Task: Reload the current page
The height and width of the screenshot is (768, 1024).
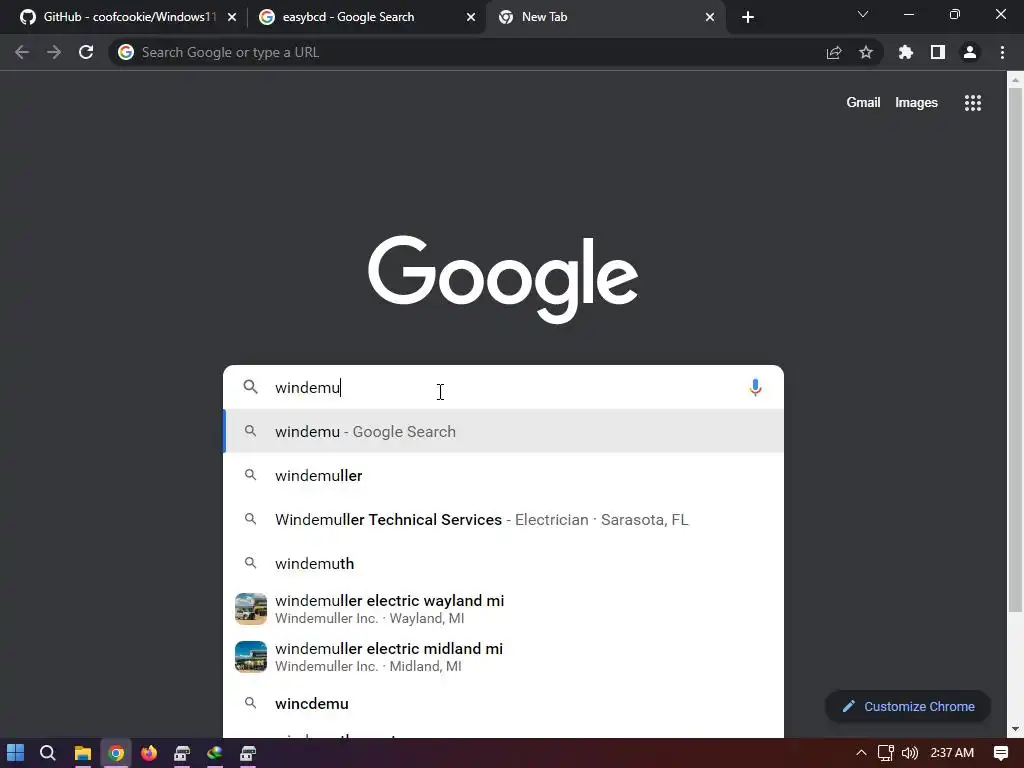Action: click(86, 52)
